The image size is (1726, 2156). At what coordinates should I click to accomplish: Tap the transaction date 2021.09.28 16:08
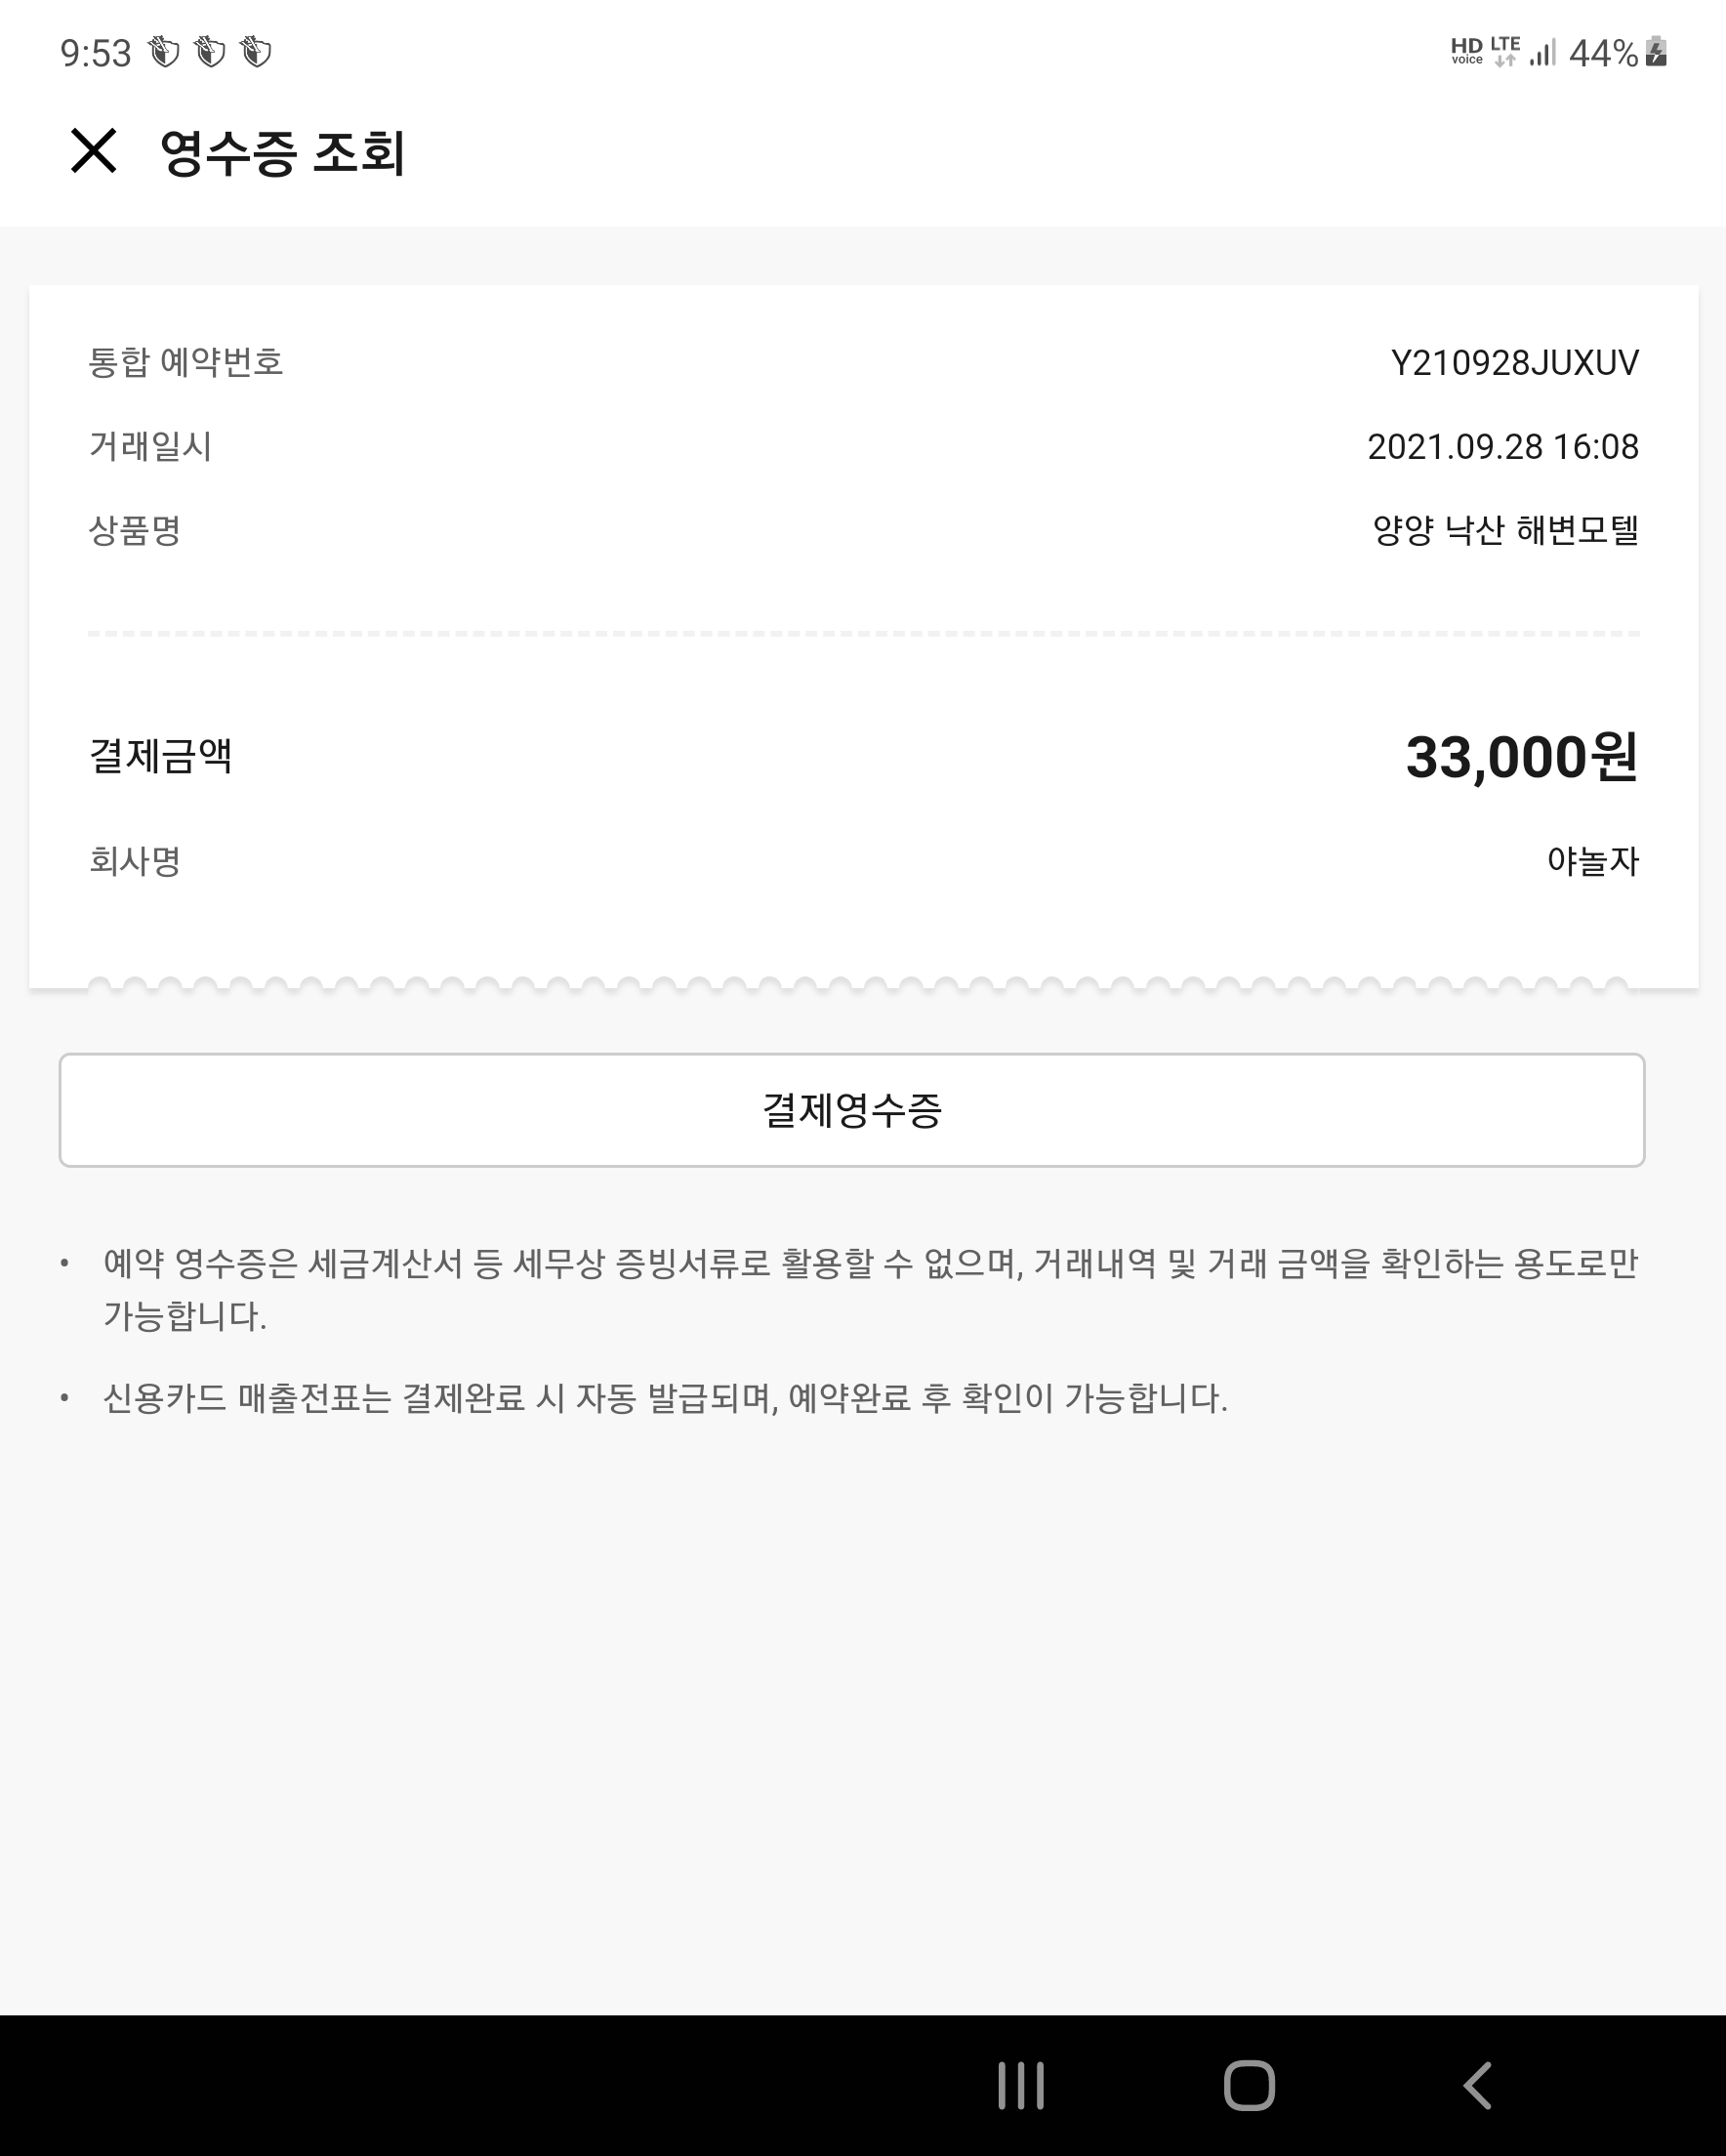tap(1502, 447)
